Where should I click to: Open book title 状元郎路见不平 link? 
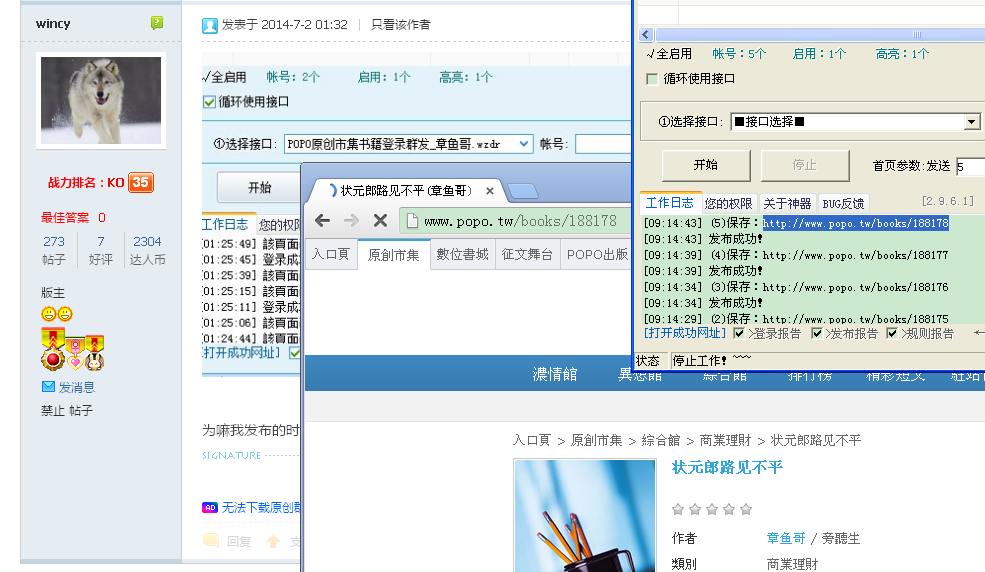point(727,467)
